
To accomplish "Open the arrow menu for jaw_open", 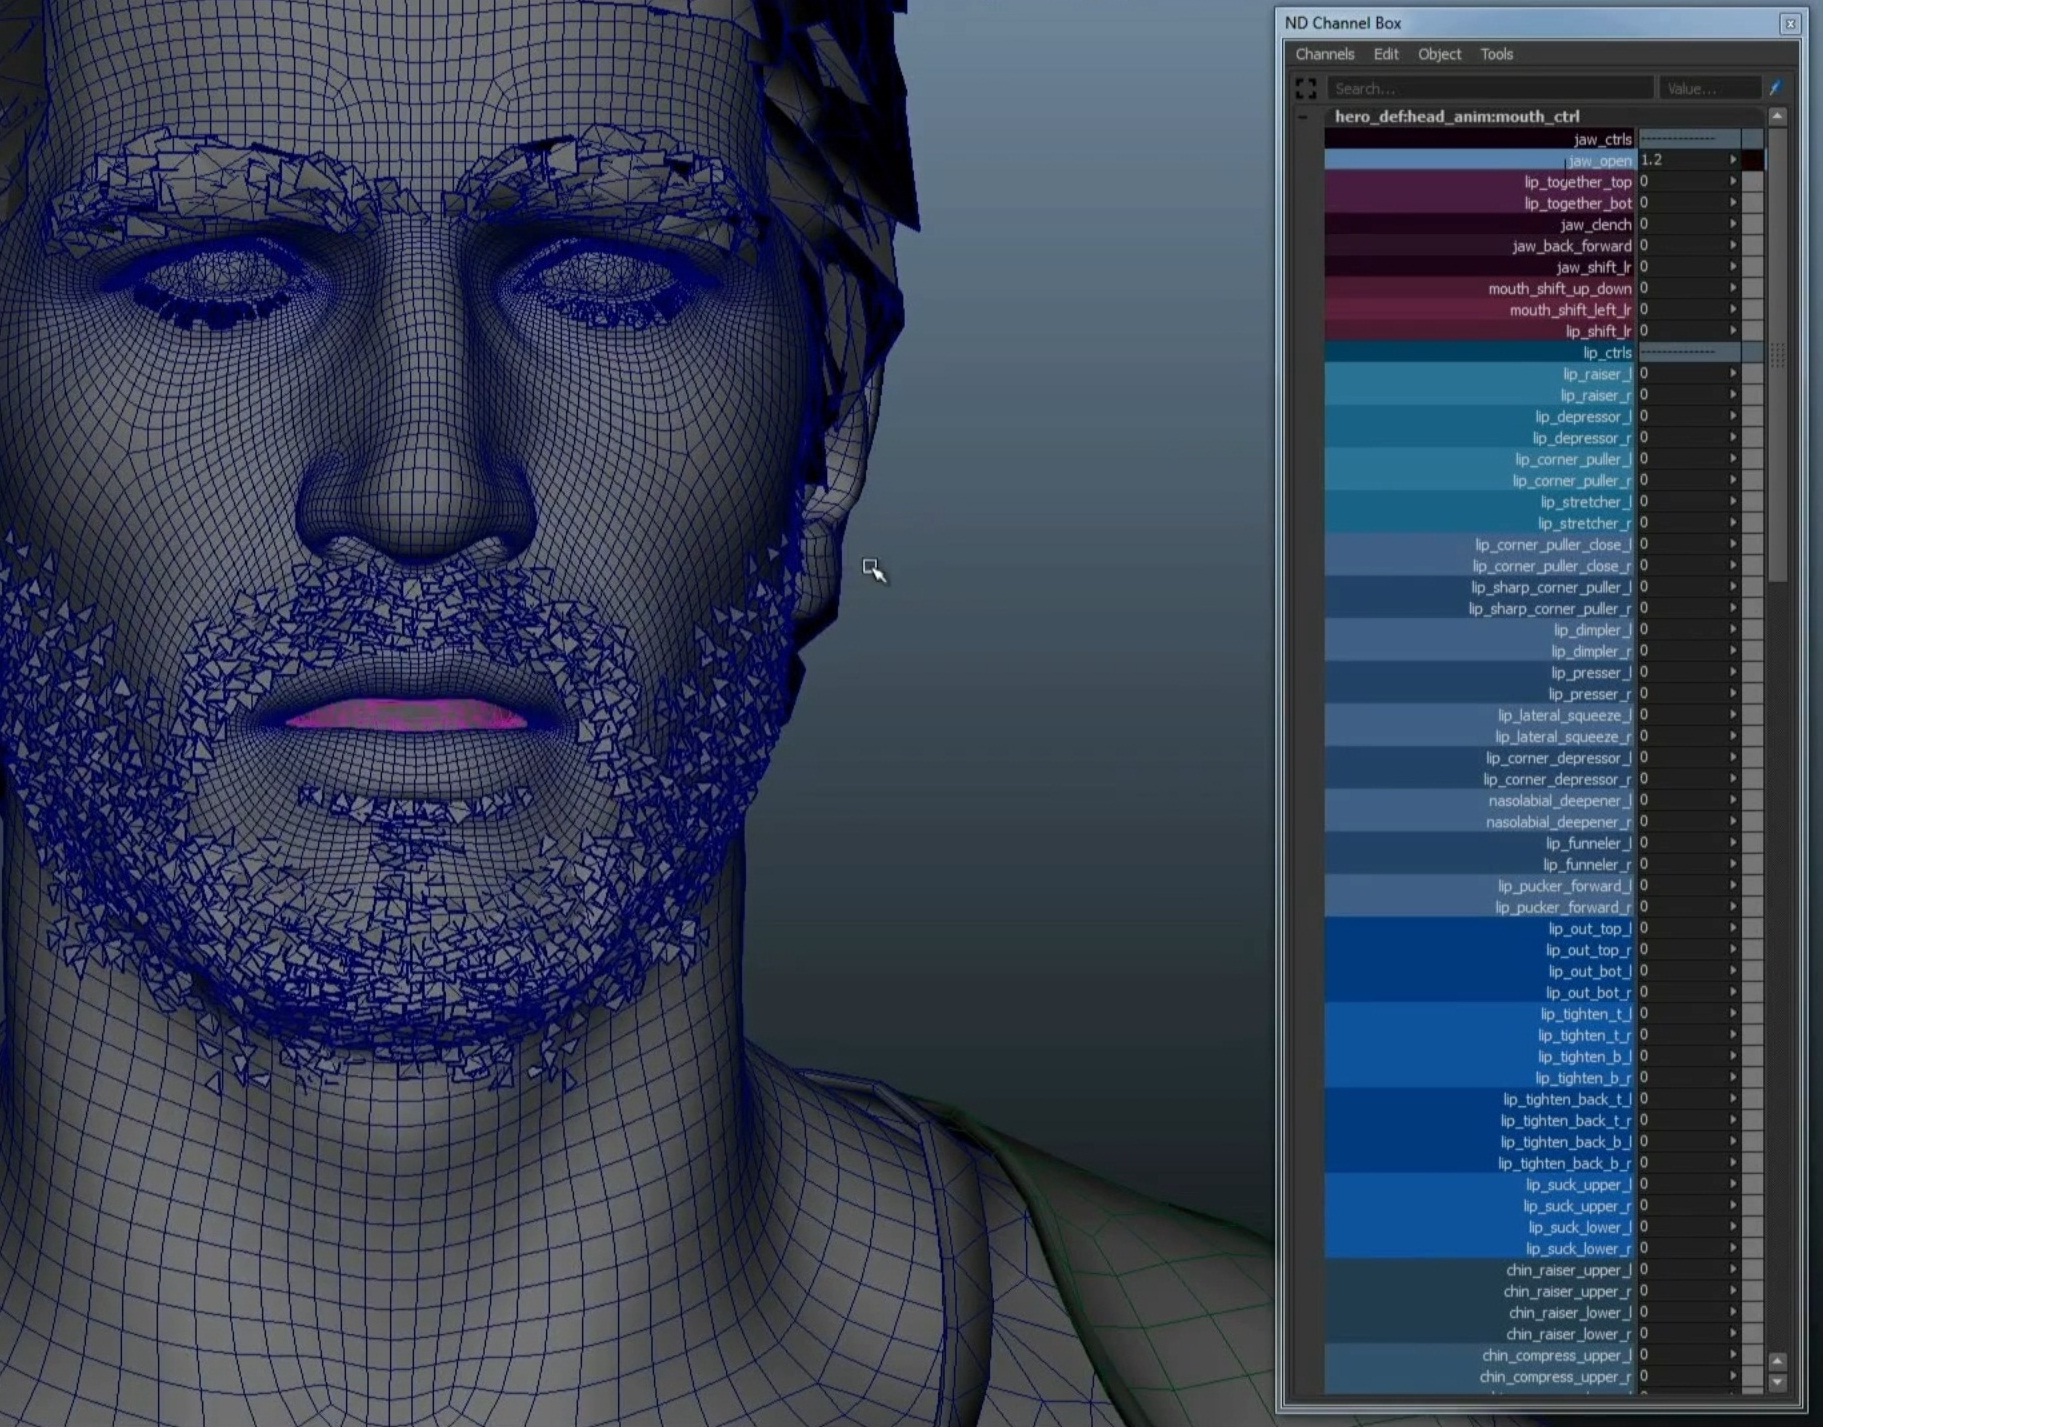I will pos(1733,160).
